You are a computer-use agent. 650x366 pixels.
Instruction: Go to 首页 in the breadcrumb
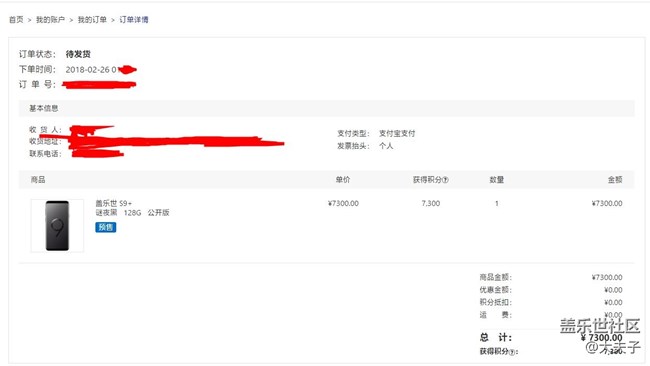[16, 19]
